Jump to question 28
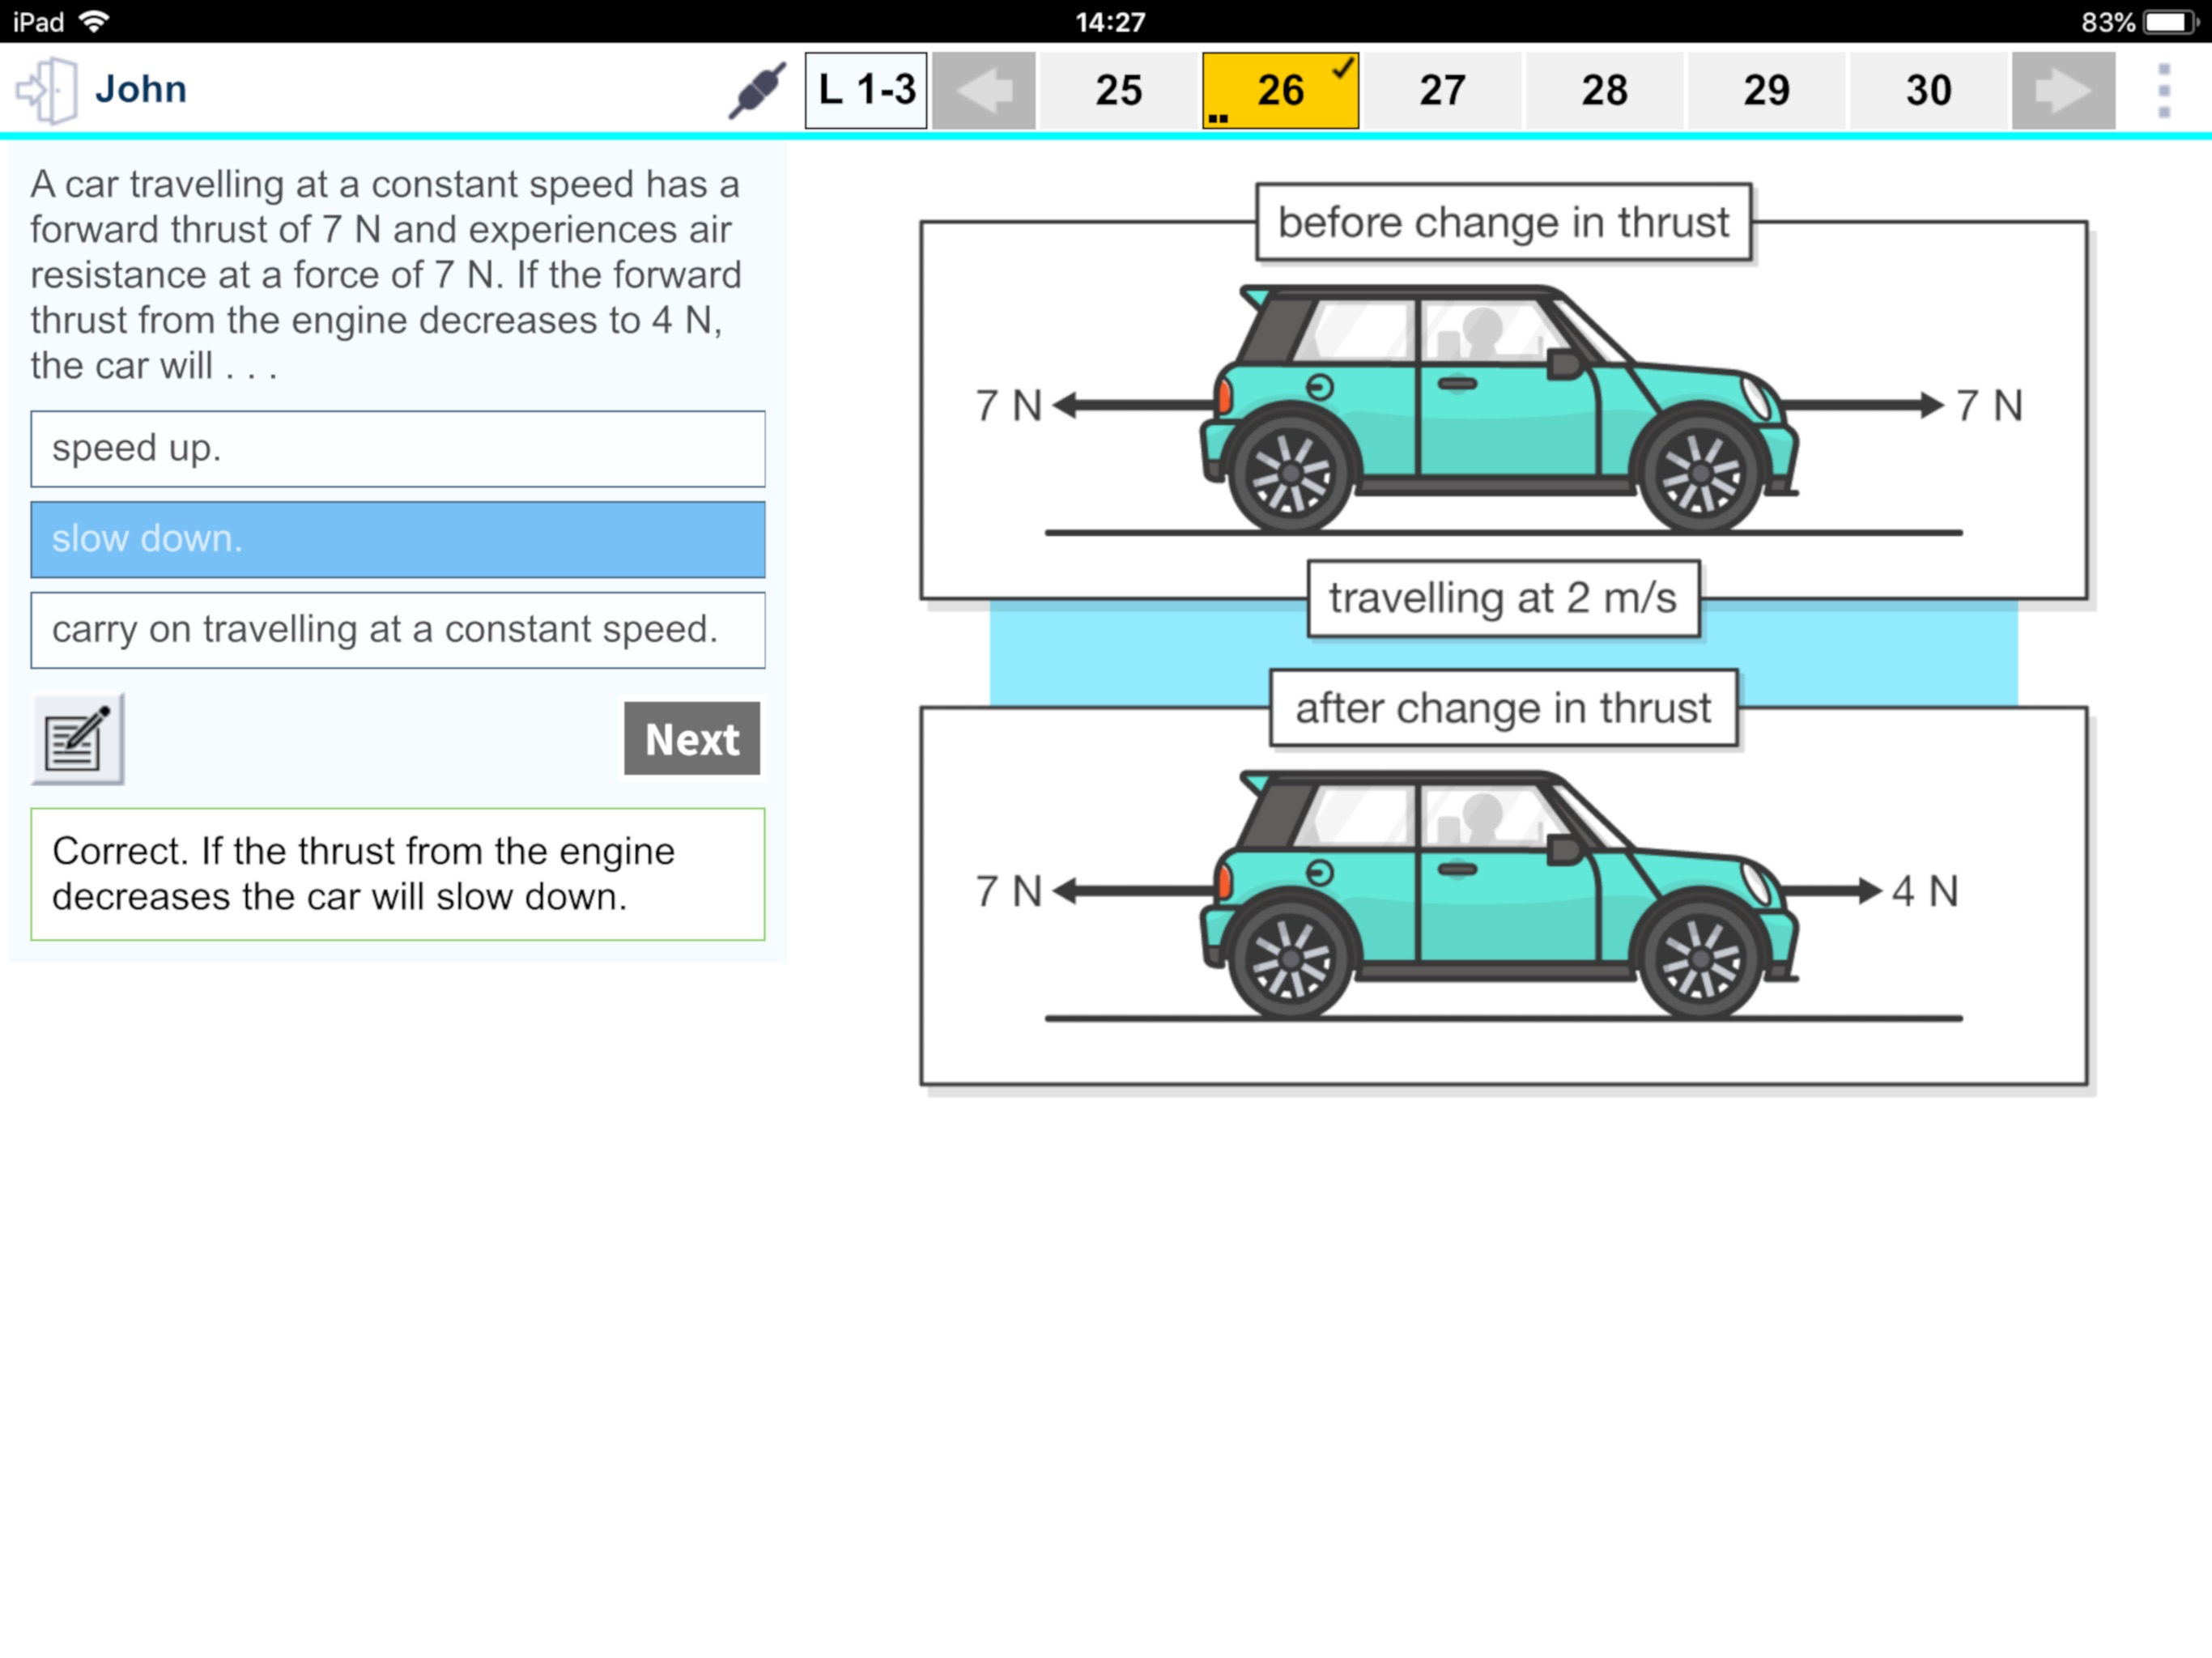Viewport: 2212px width, 1658px height. coord(1604,90)
